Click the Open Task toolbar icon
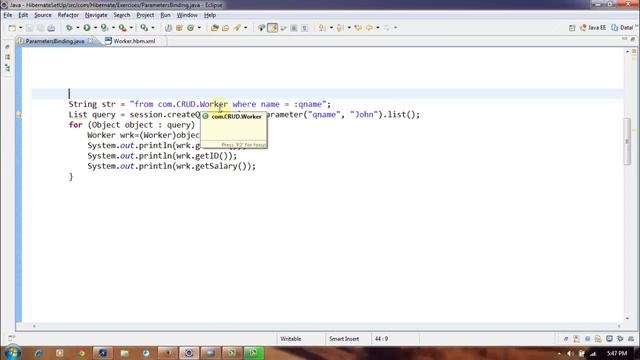The width and height of the screenshot is (640, 360). click(x=225, y=28)
